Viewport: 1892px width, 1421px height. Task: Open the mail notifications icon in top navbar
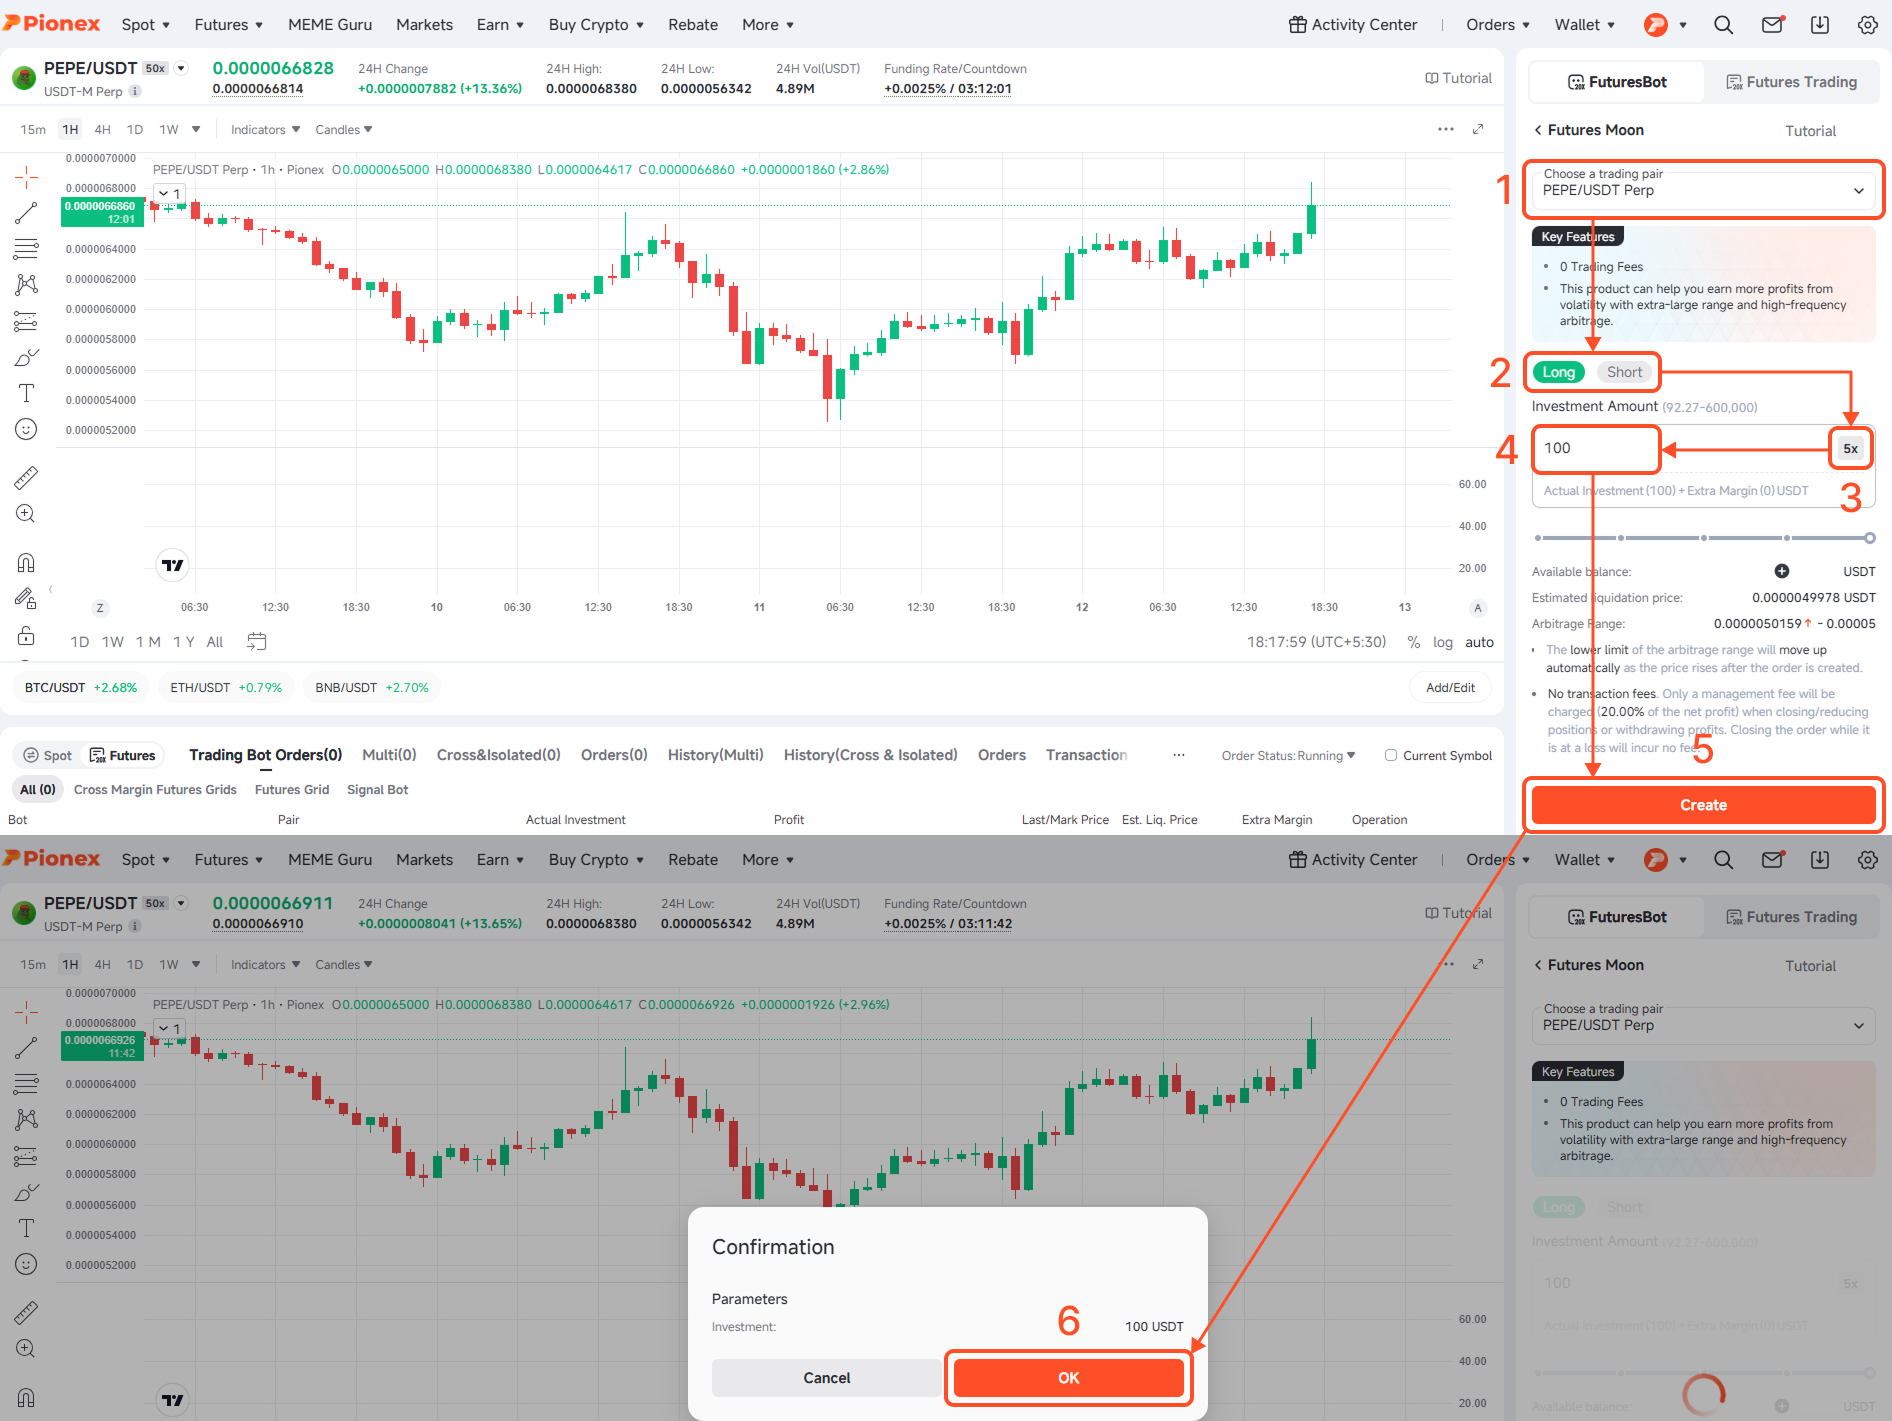[x=1772, y=25]
